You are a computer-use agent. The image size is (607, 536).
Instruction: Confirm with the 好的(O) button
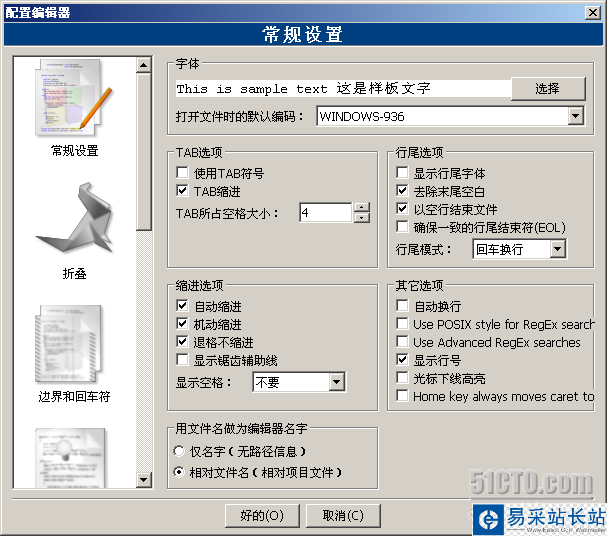click(262, 515)
